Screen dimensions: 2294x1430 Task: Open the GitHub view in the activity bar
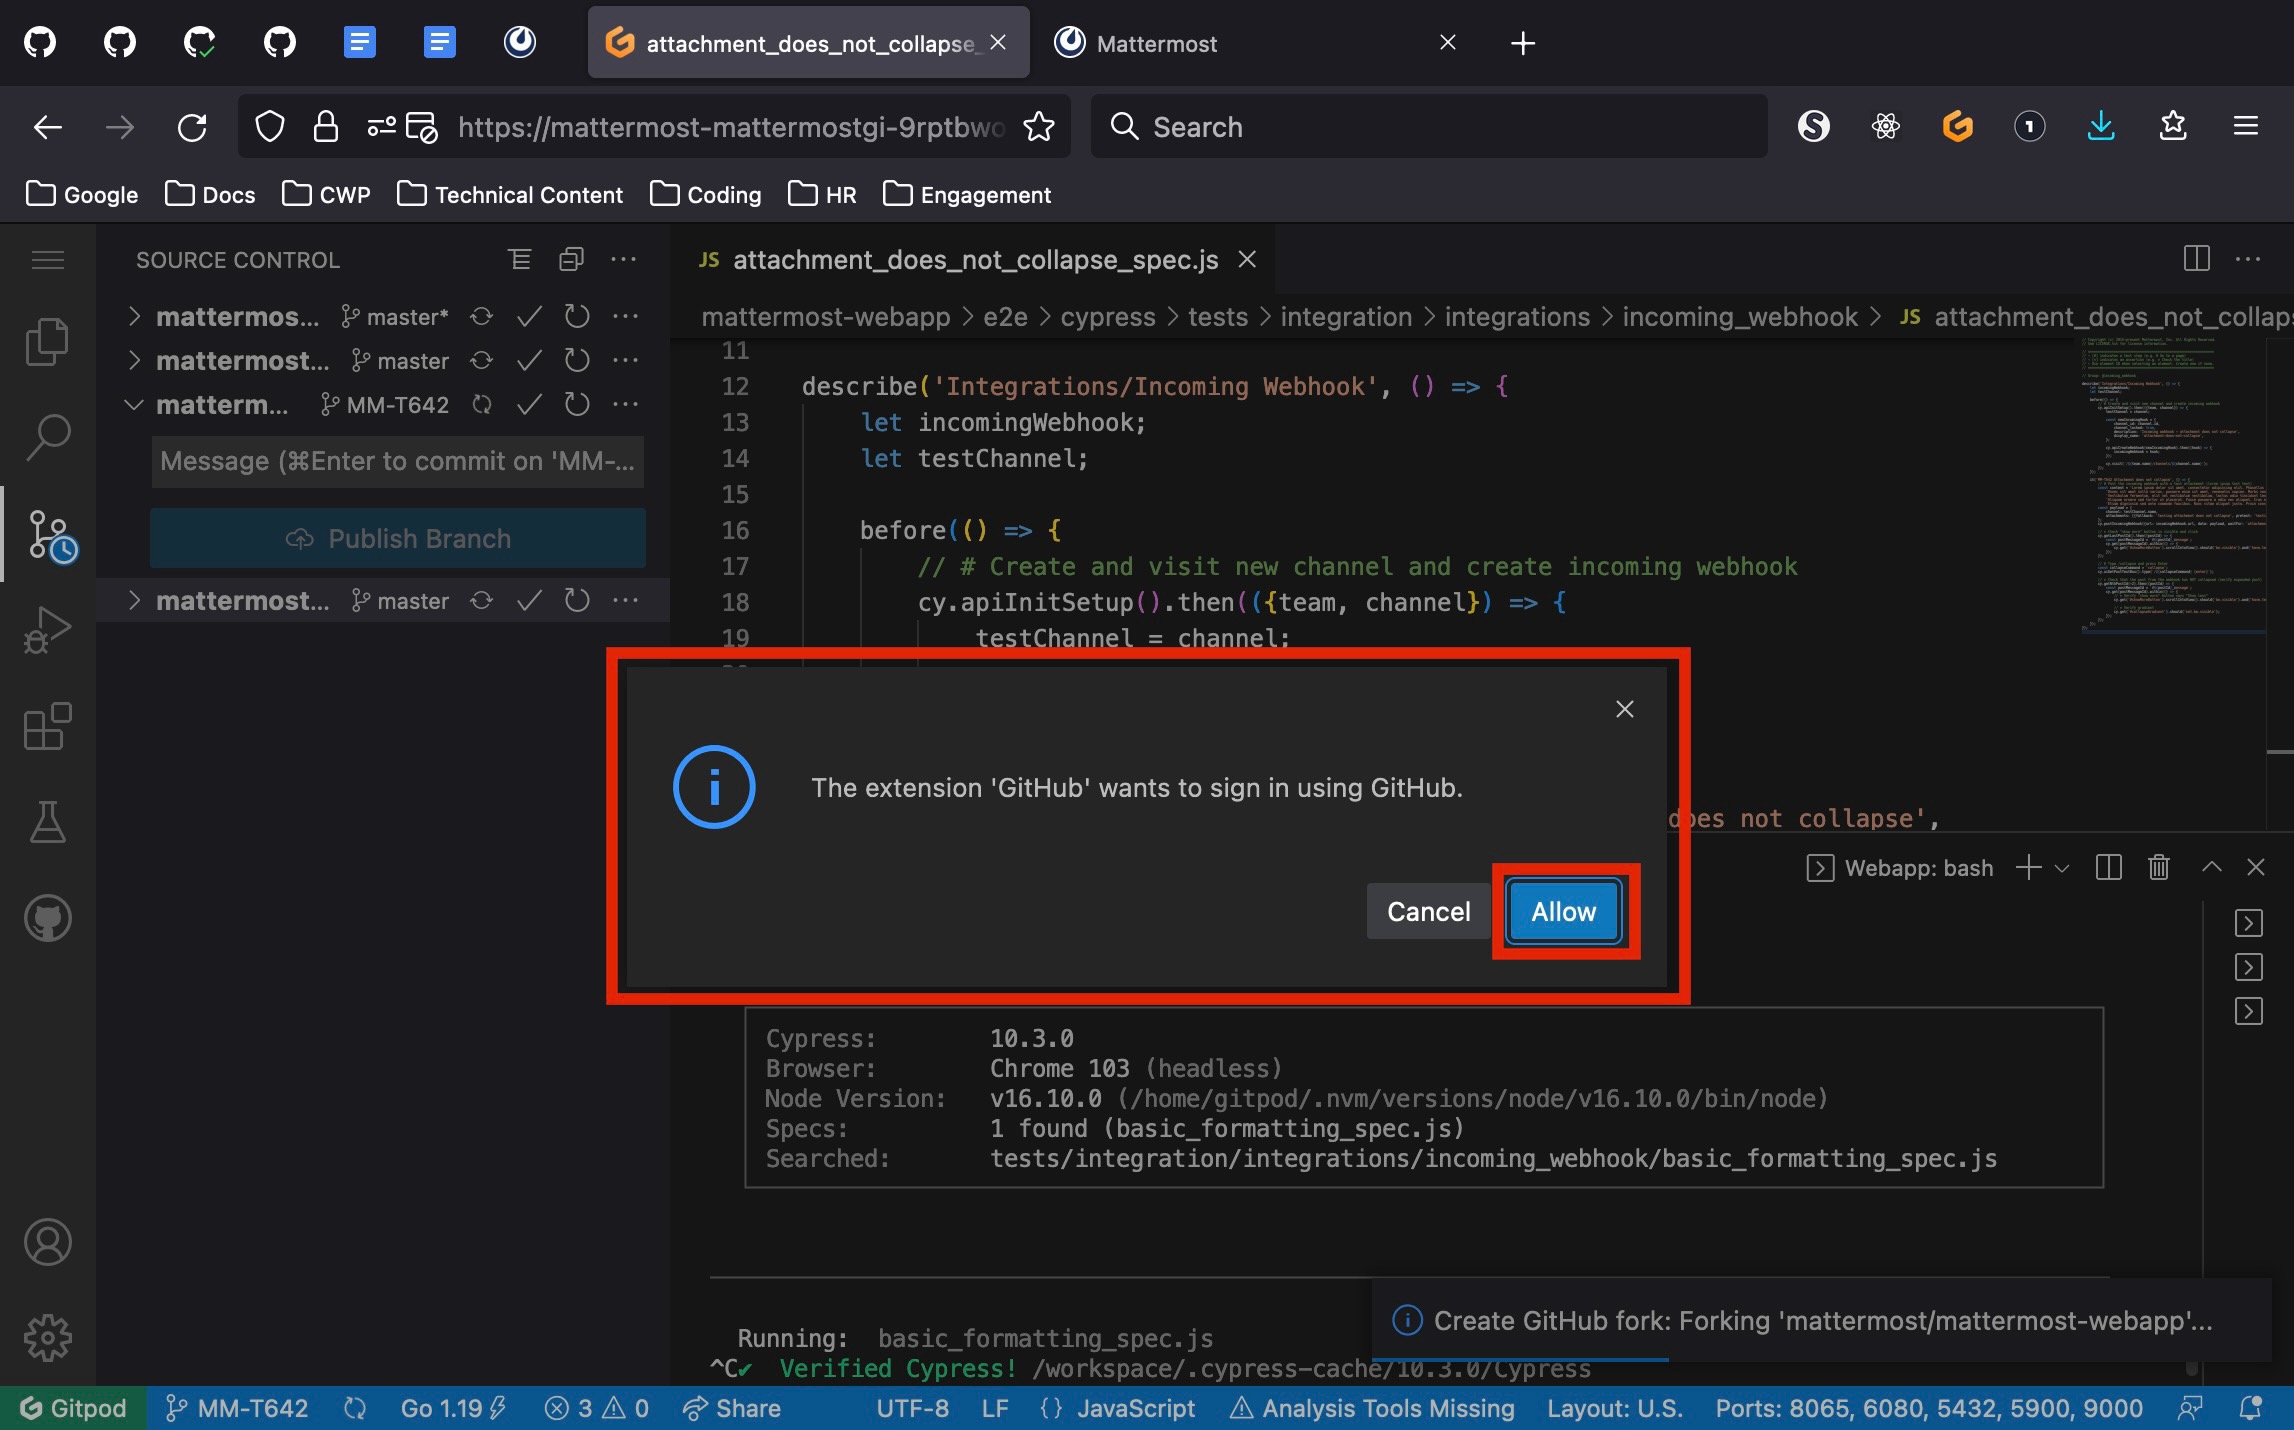pos(47,918)
